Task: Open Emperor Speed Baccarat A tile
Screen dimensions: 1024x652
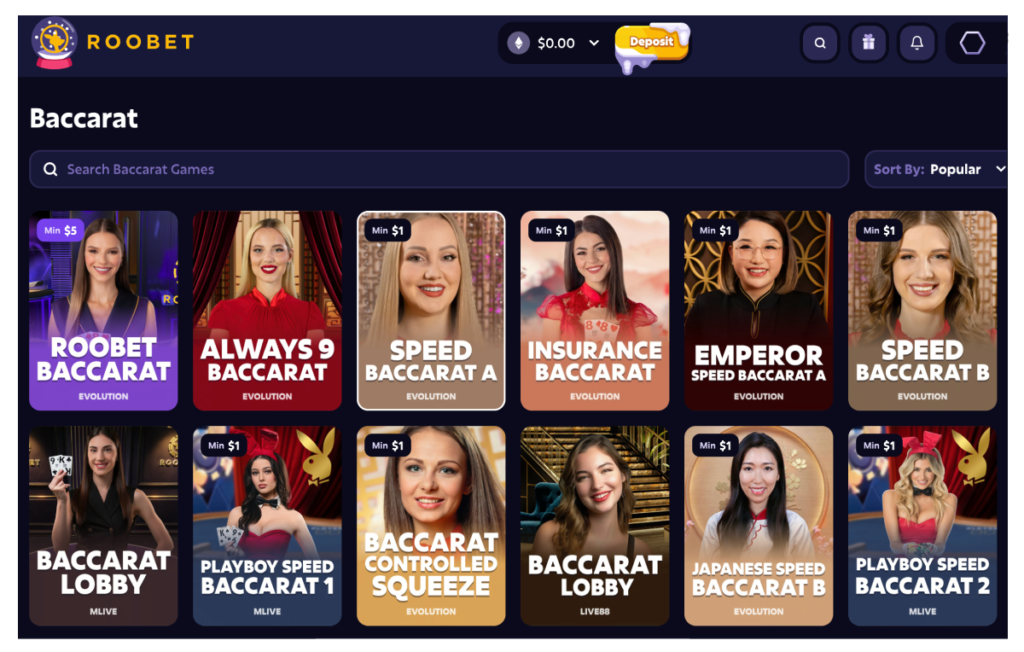Action: [x=759, y=310]
